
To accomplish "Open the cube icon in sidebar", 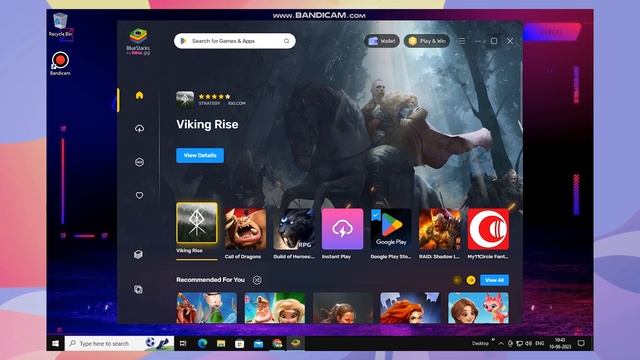I will pyautogui.click(x=138, y=254).
